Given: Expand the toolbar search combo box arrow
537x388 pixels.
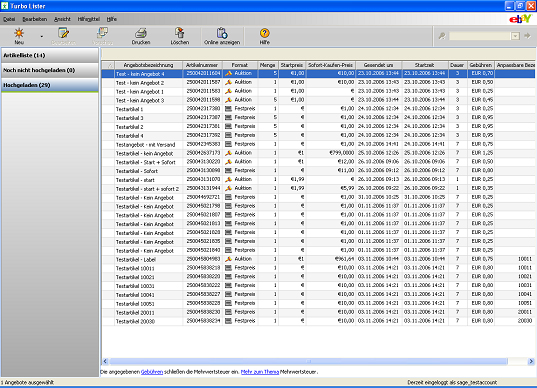Looking at the screenshot, I should pos(515,36).
